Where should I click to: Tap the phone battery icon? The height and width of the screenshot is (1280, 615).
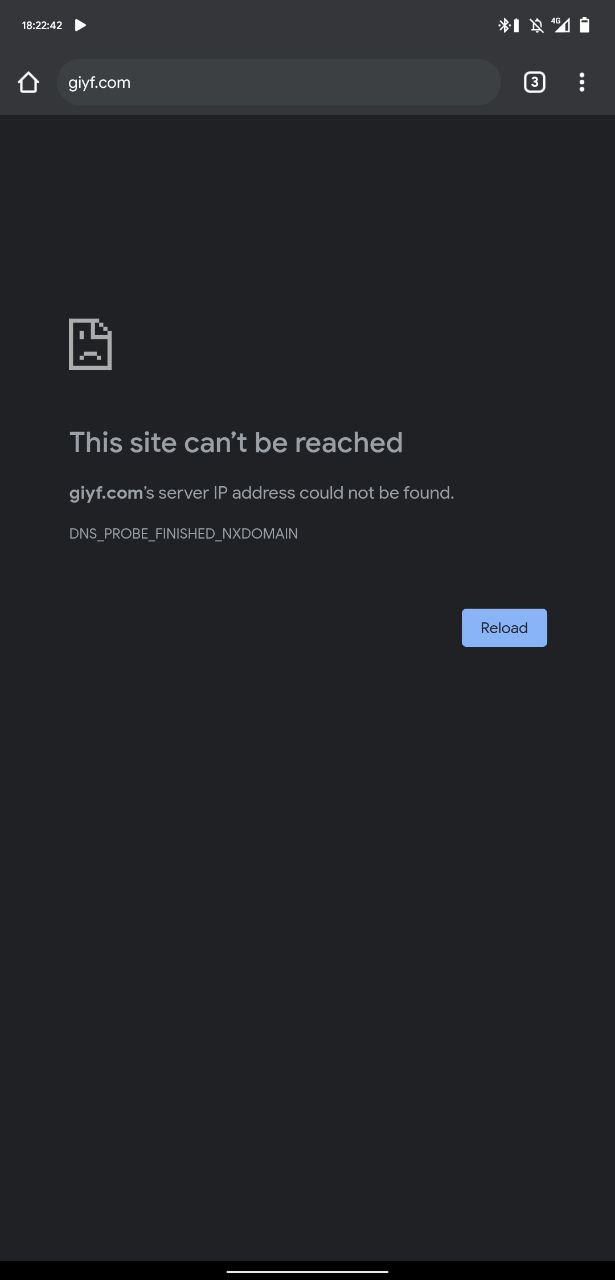(x=585, y=25)
